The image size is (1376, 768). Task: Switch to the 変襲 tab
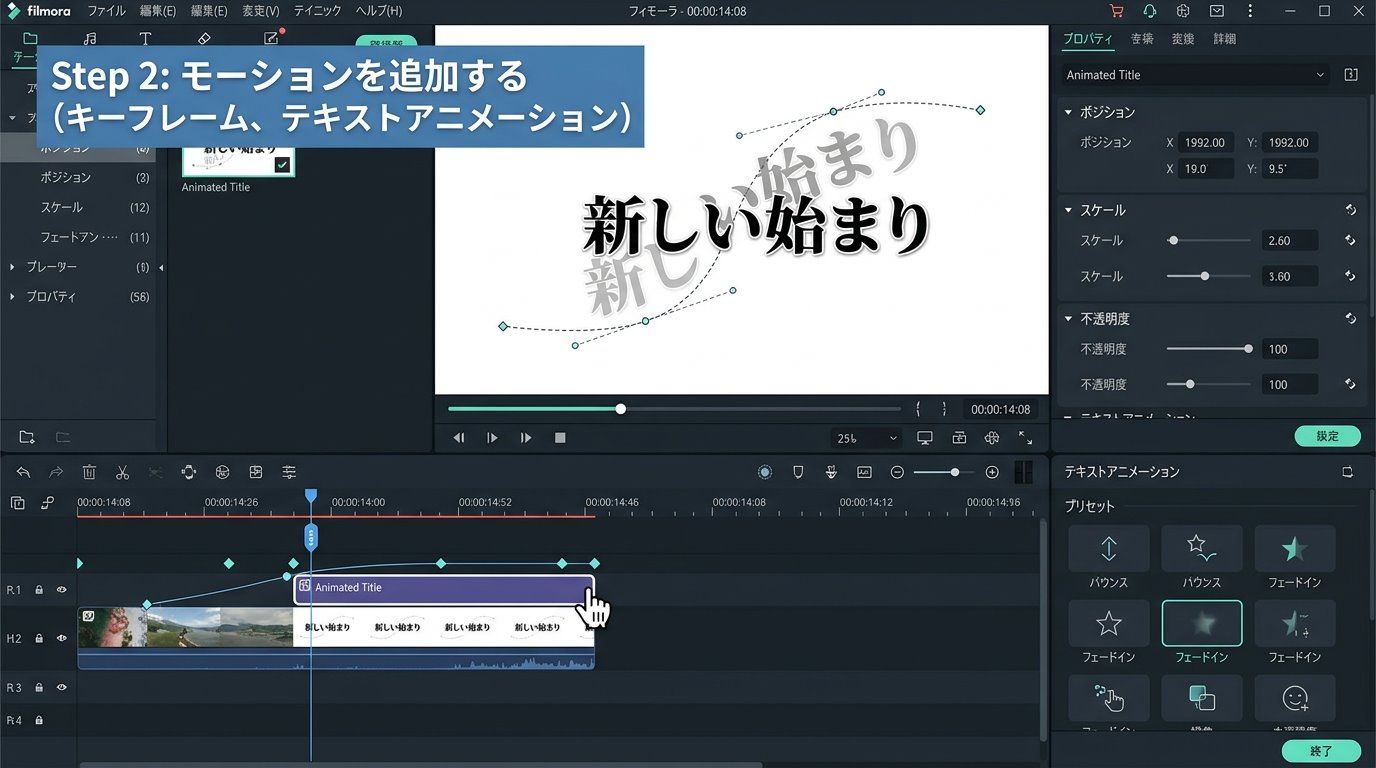tap(1183, 39)
